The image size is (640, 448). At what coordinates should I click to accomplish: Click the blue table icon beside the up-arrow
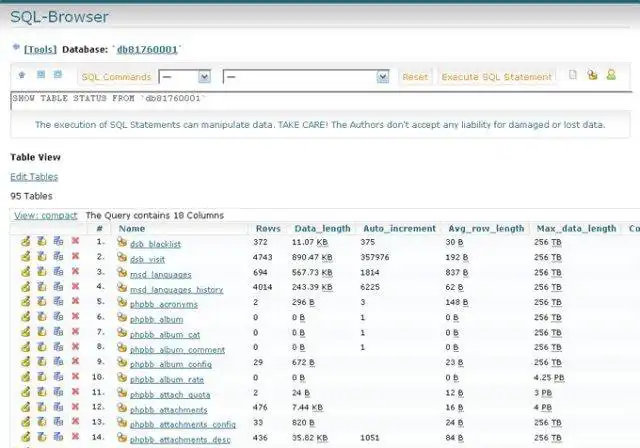[41, 74]
